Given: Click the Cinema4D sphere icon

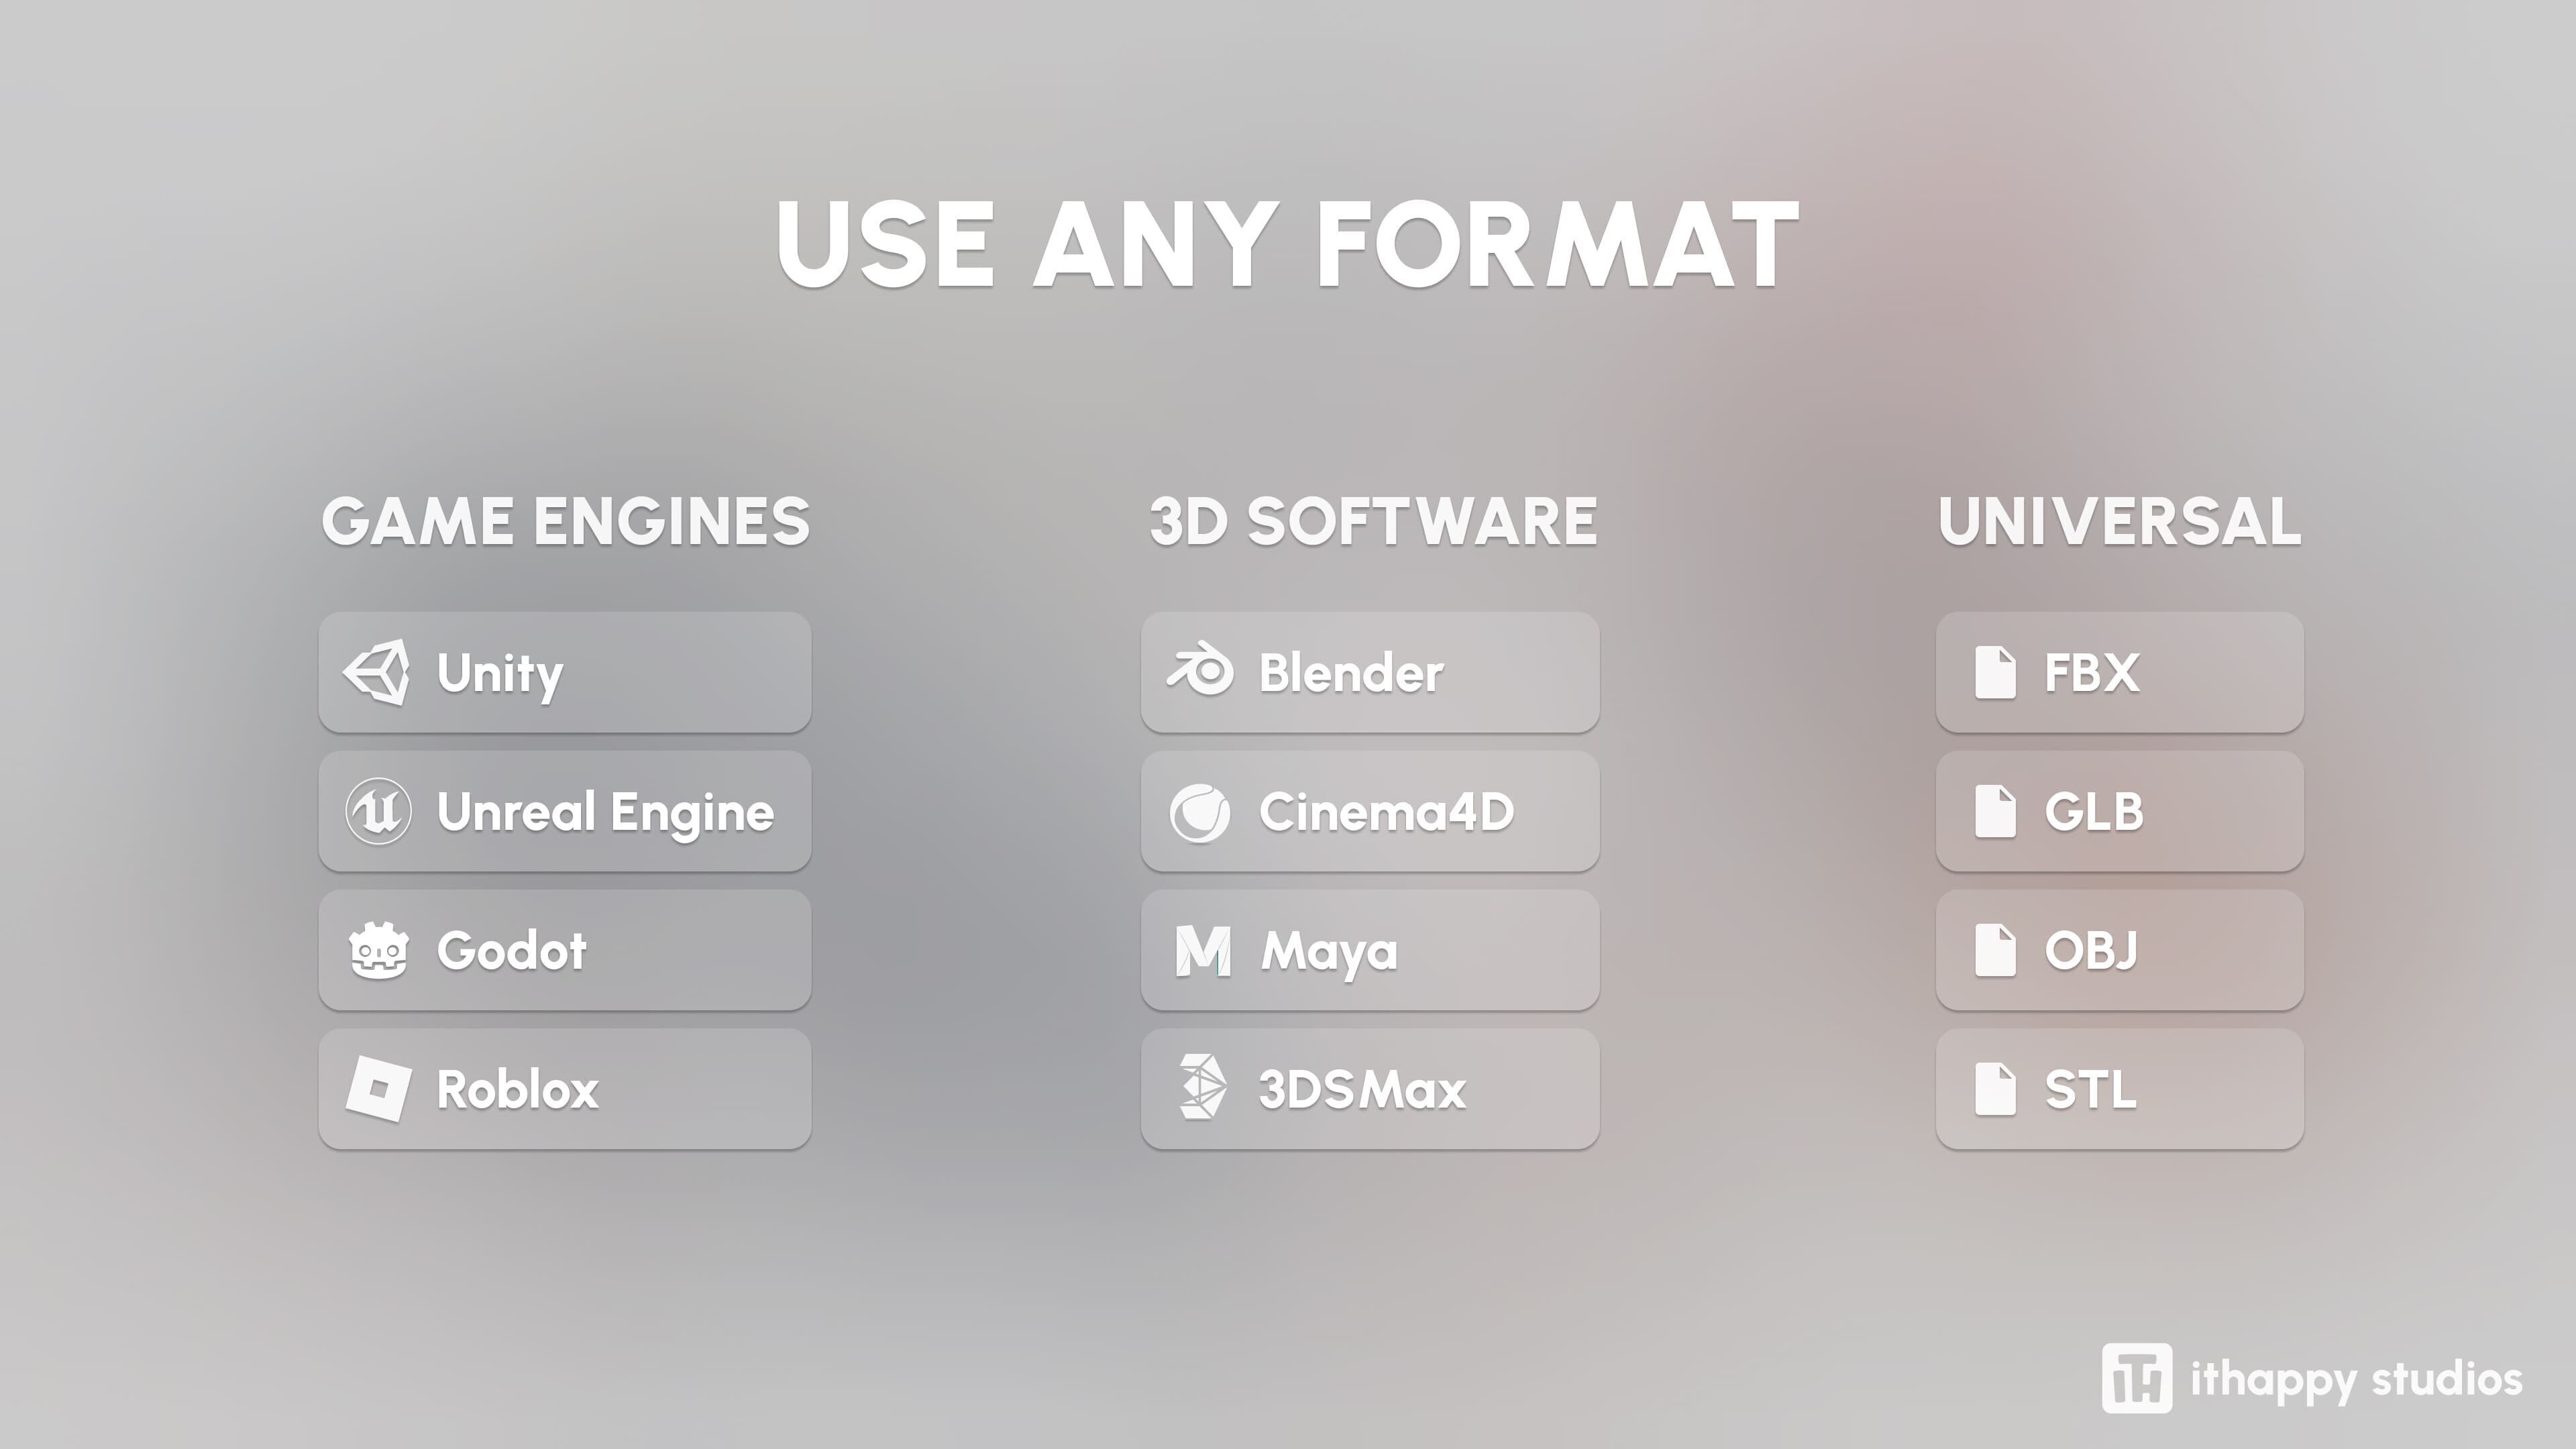Looking at the screenshot, I should 1200,812.
